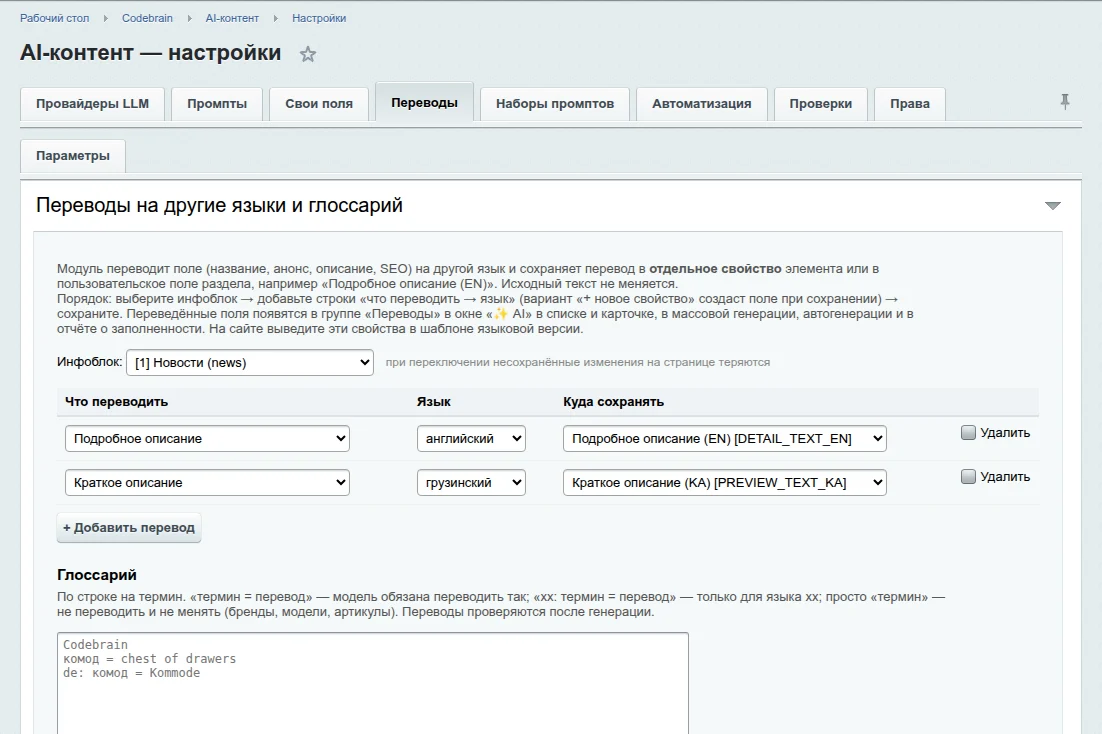Open the Проверки tab

click(x=821, y=104)
